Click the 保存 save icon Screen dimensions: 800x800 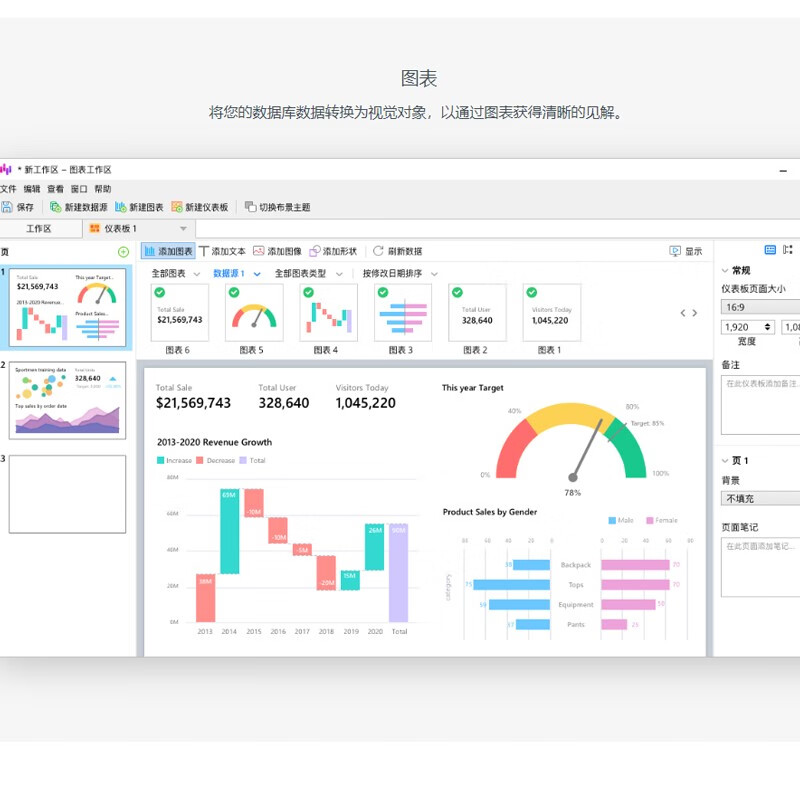[7, 207]
